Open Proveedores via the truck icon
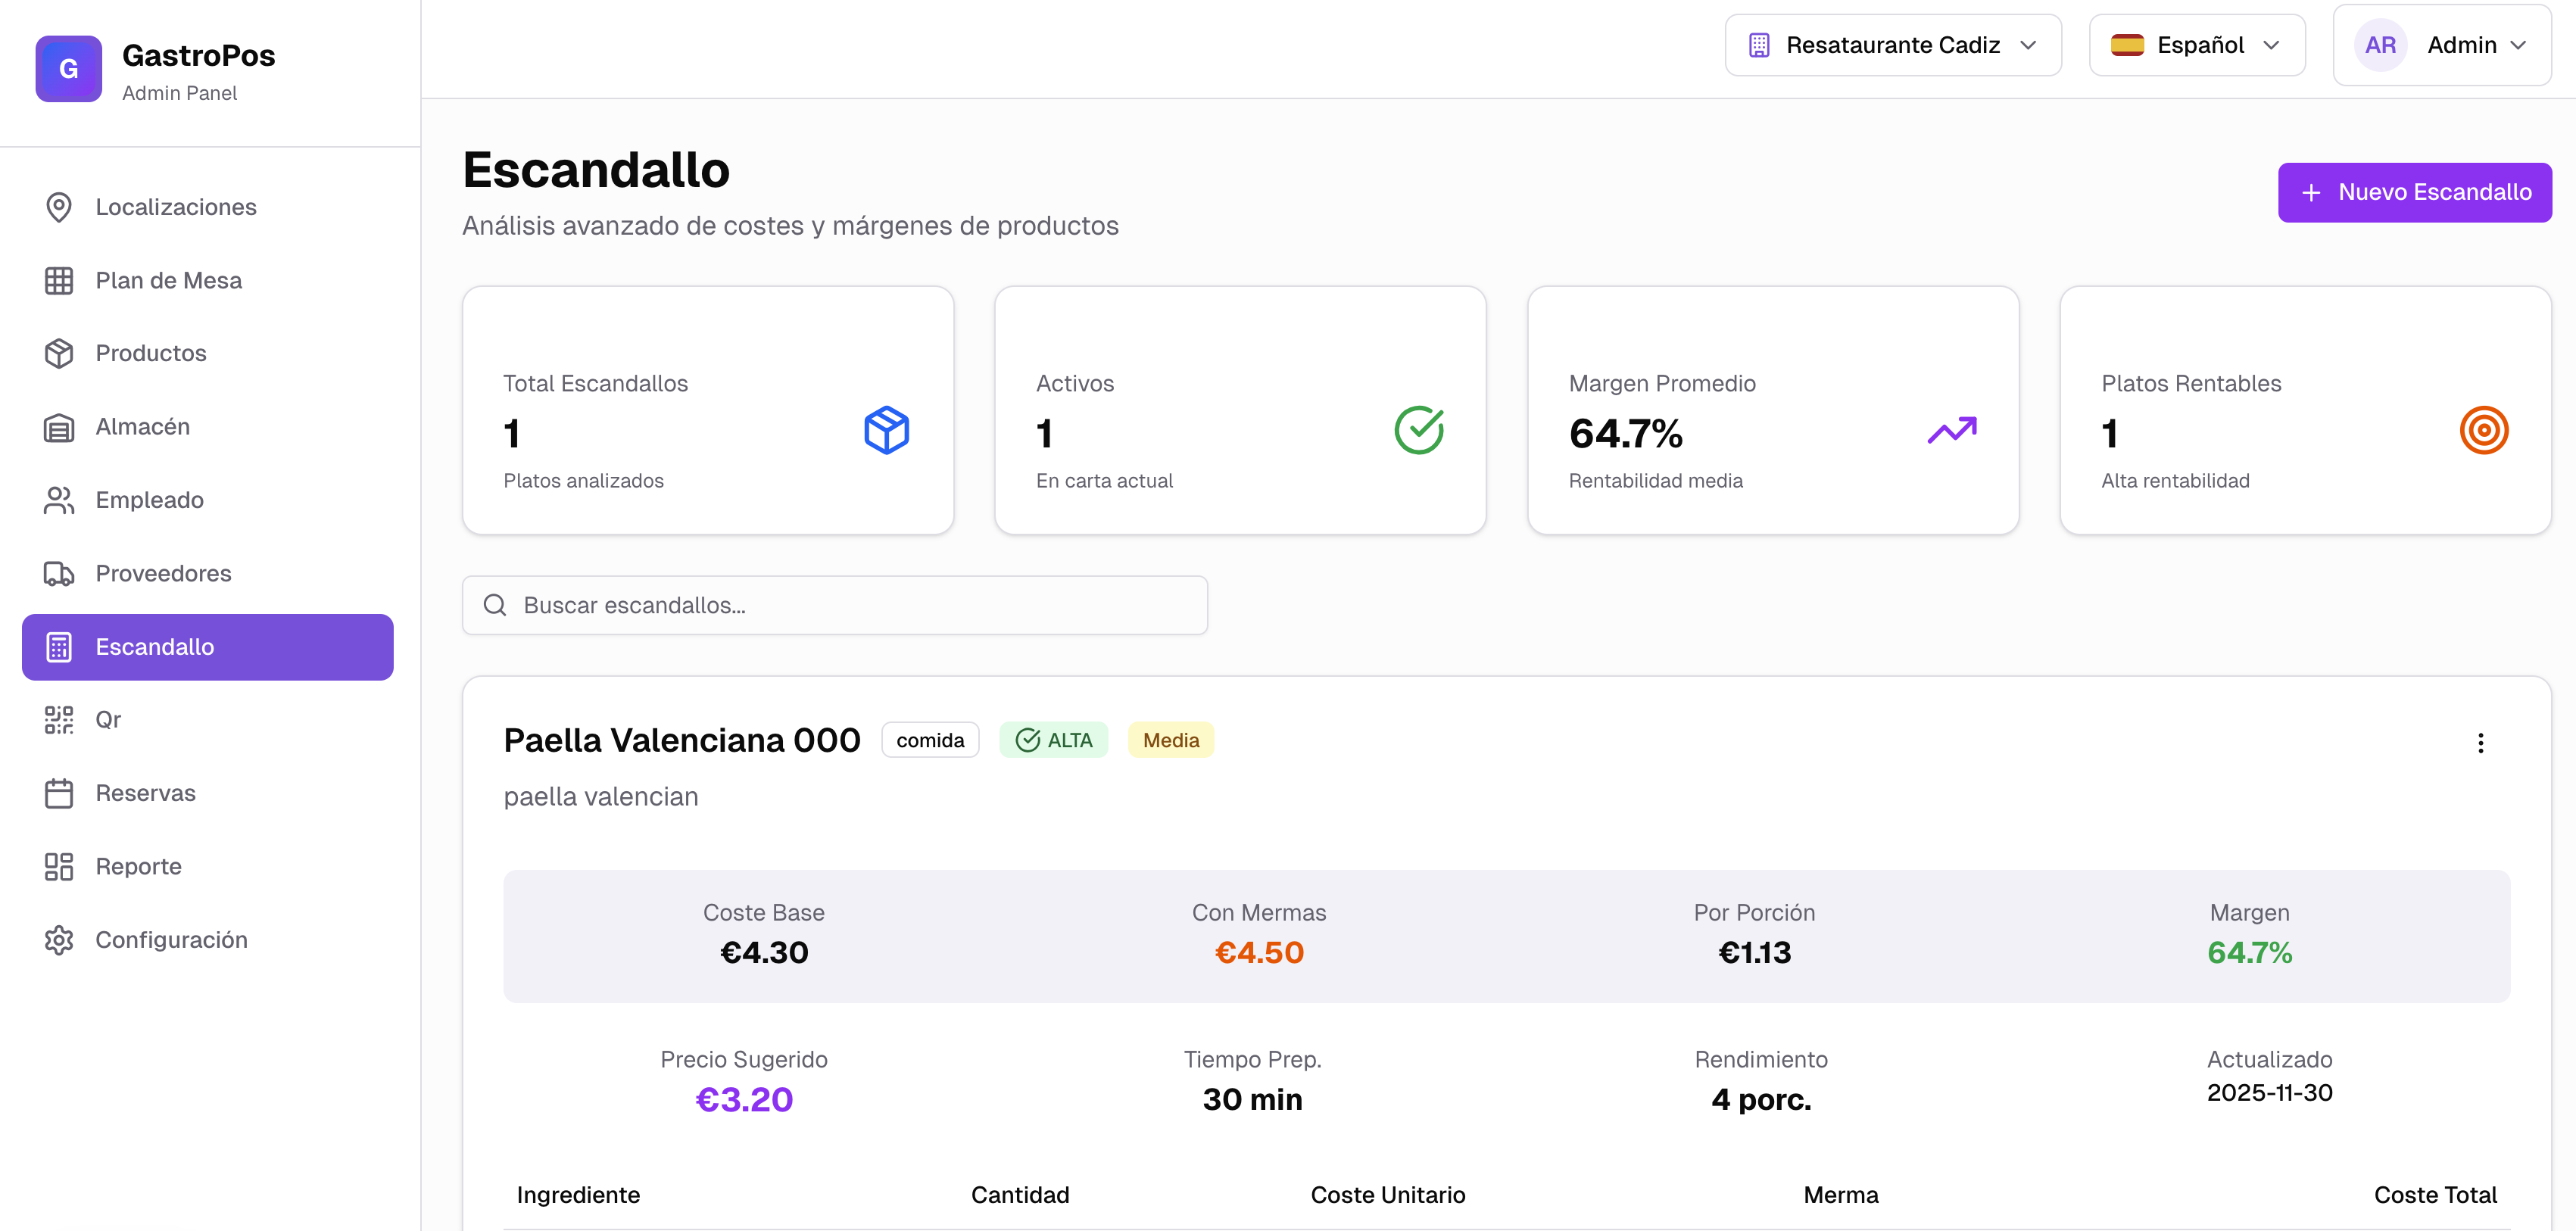Viewport: 2576px width, 1231px height. [x=58, y=573]
